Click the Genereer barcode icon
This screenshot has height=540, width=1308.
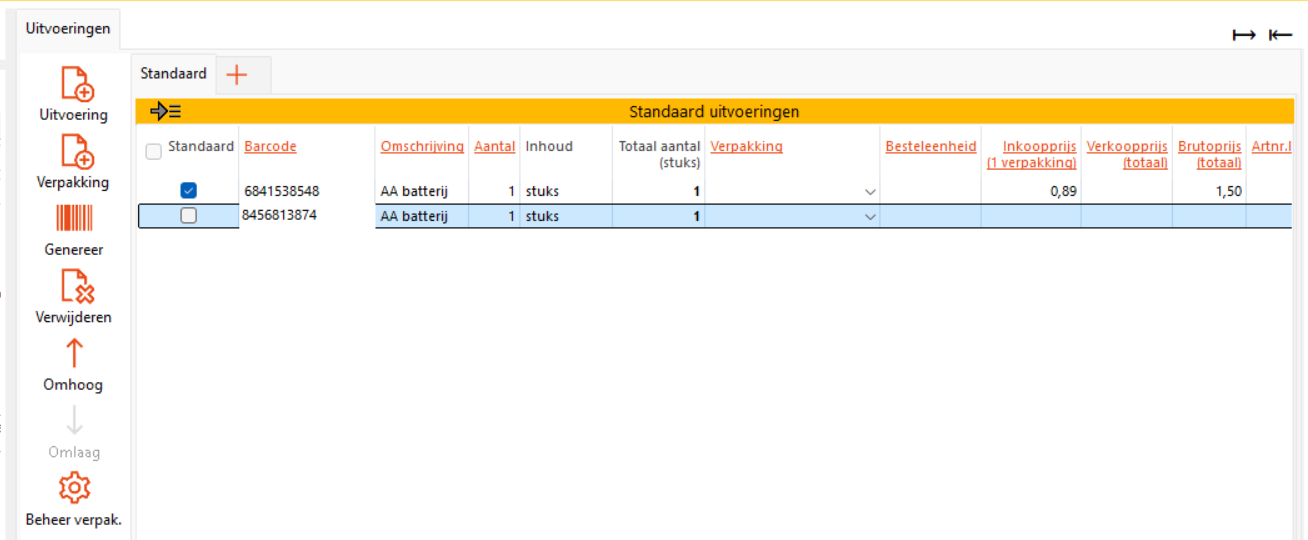pos(74,219)
